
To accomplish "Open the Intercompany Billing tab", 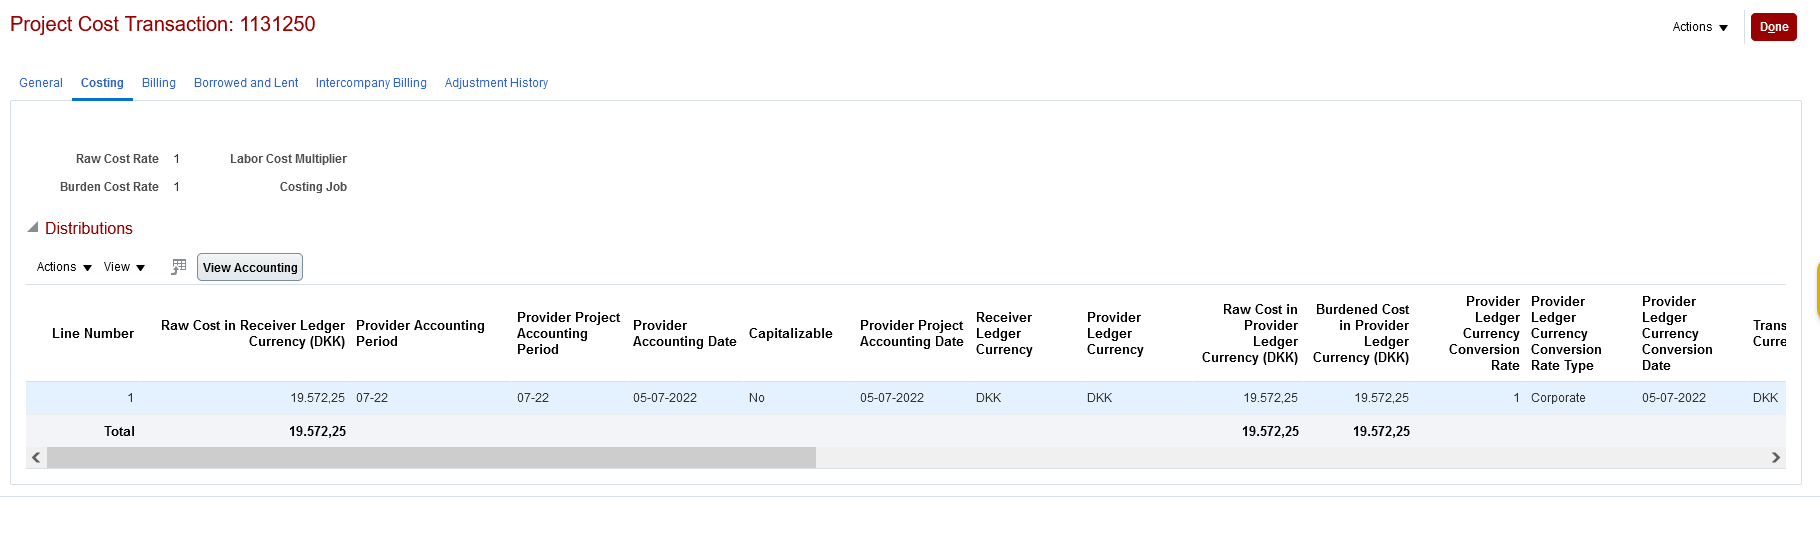I will 371,83.
